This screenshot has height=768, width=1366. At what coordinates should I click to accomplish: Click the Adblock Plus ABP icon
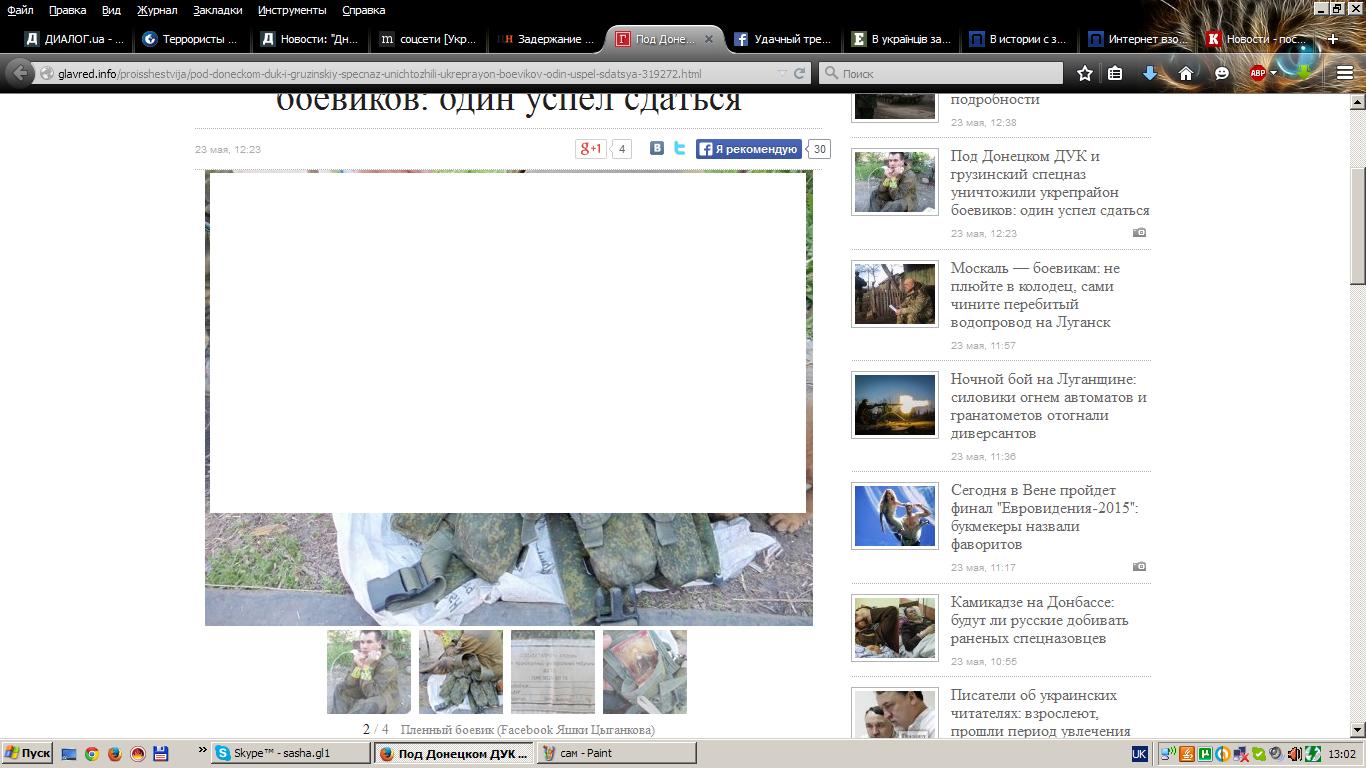click(x=1258, y=73)
